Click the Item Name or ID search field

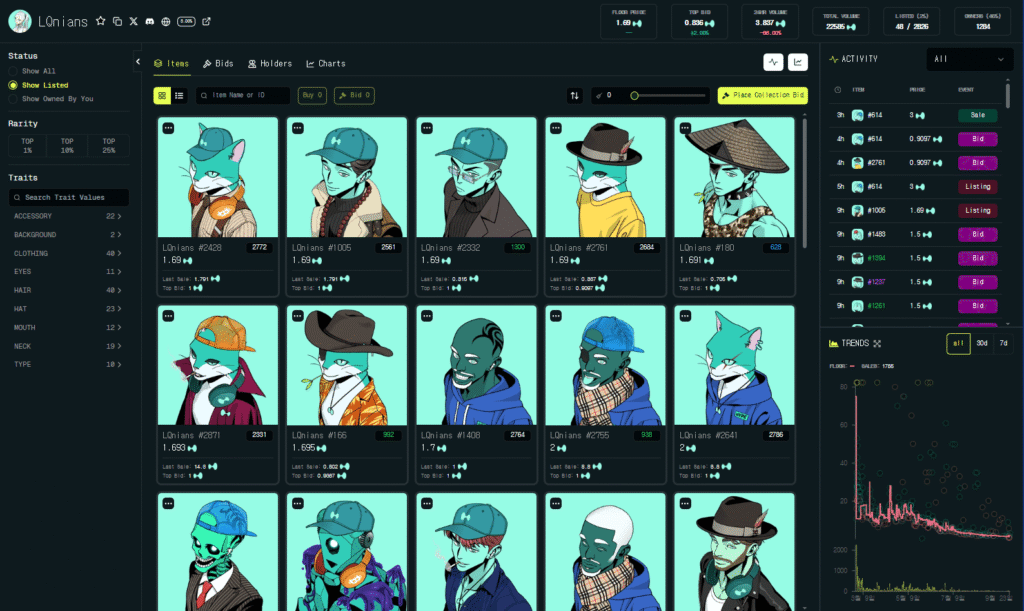click(x=243, y=96)
